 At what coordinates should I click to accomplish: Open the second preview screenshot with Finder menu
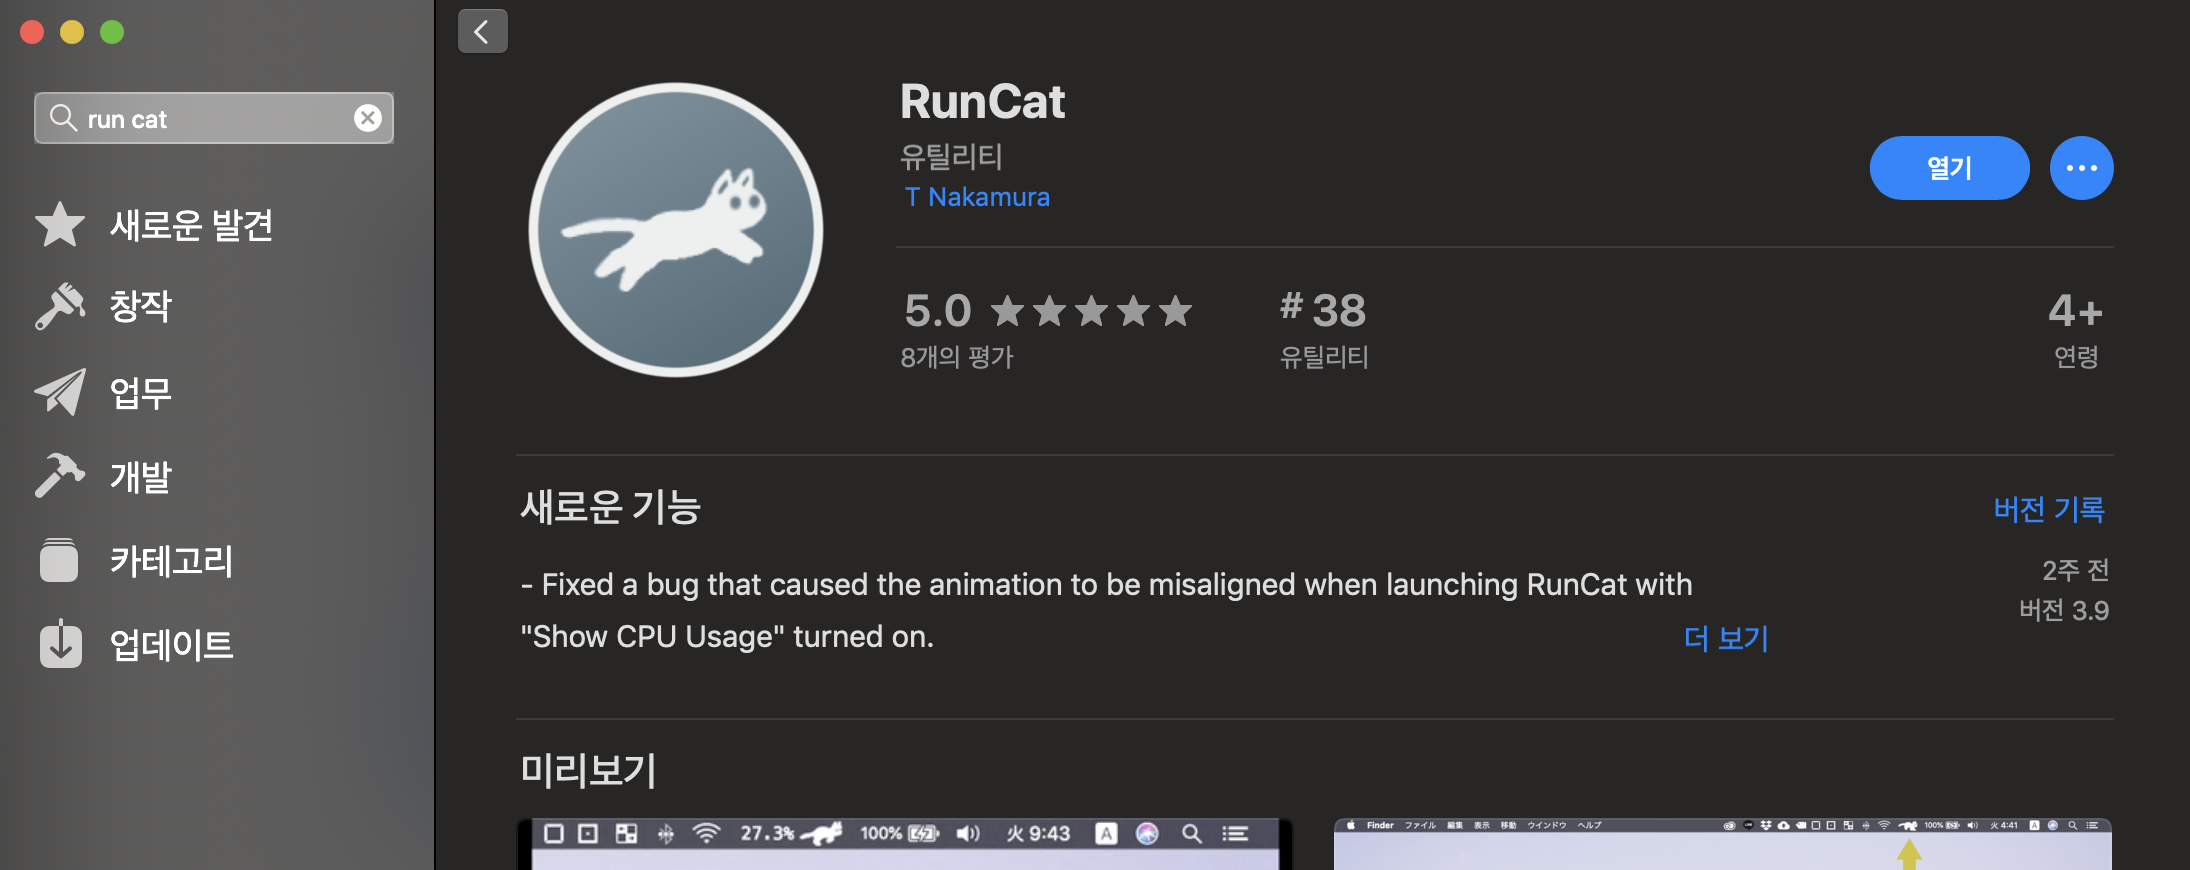tap(1722, 844)
